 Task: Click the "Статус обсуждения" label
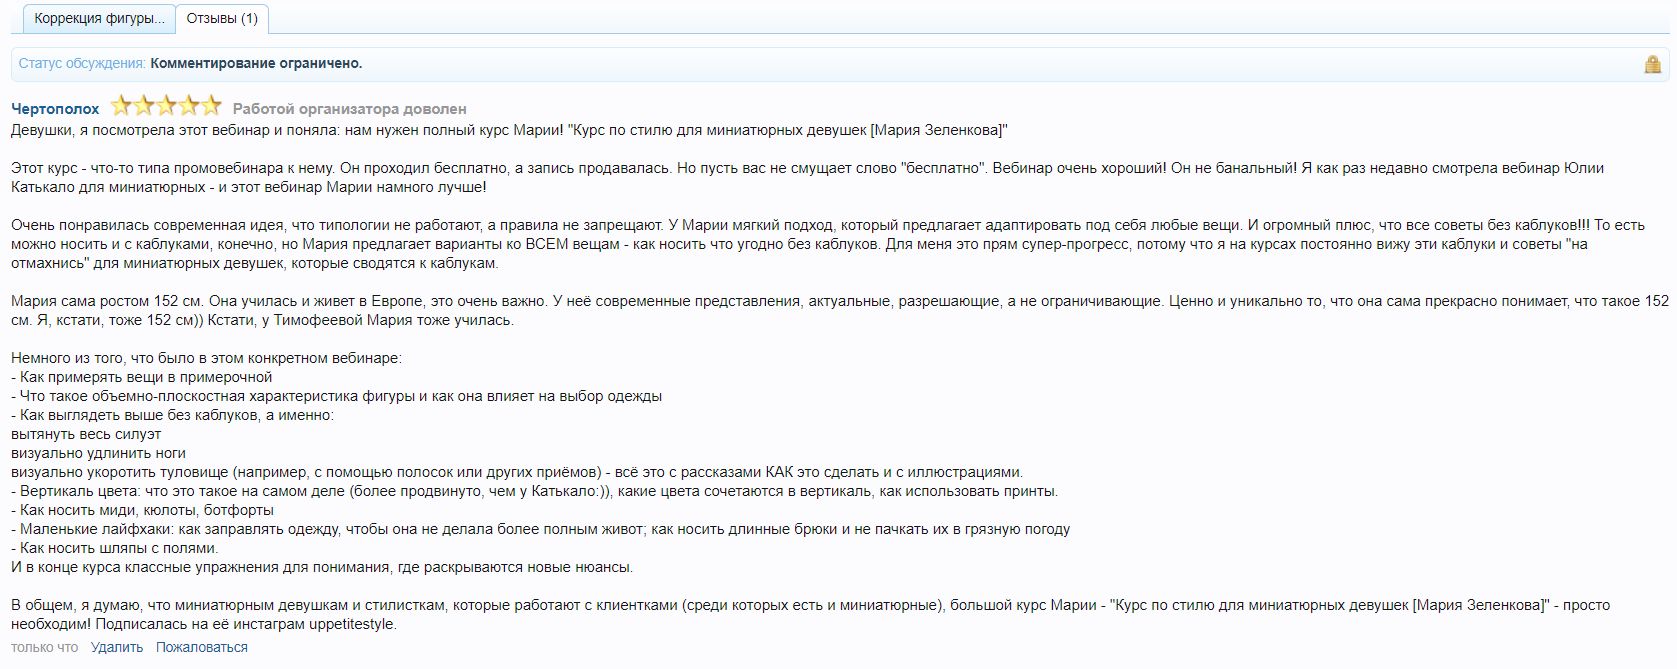pos(82,64)
